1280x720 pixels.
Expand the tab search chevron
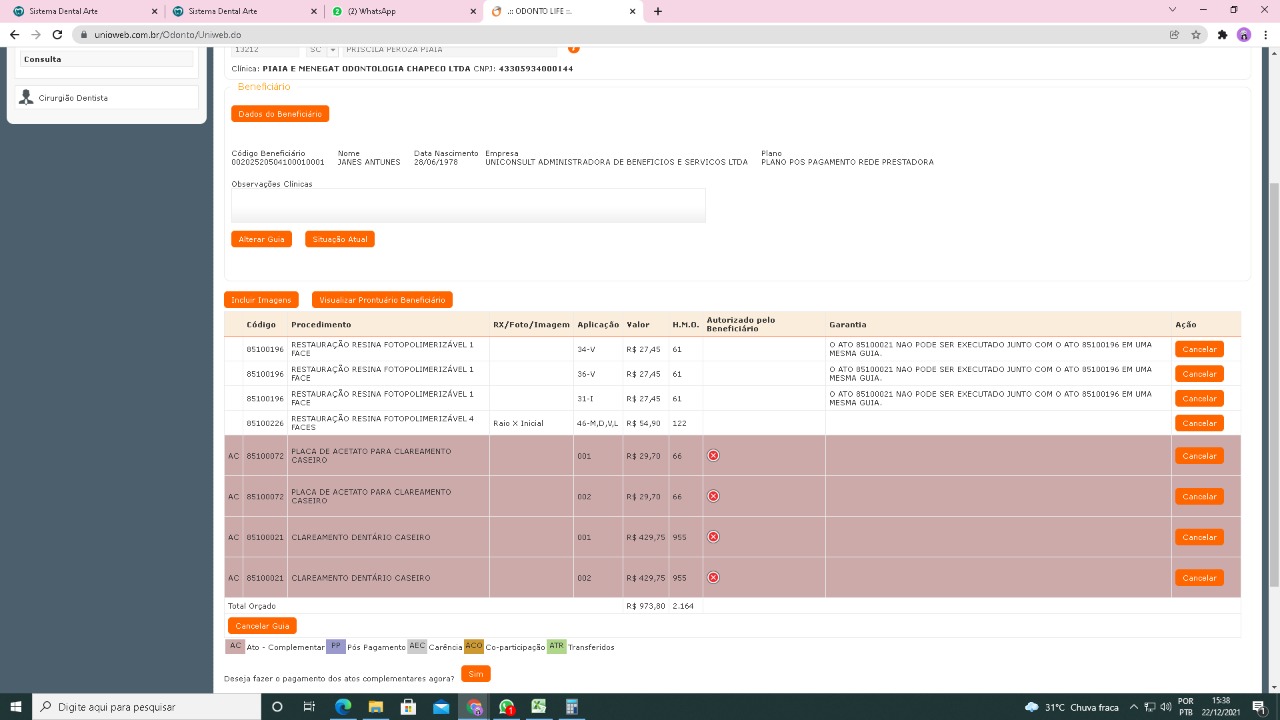click(1172, 10)
